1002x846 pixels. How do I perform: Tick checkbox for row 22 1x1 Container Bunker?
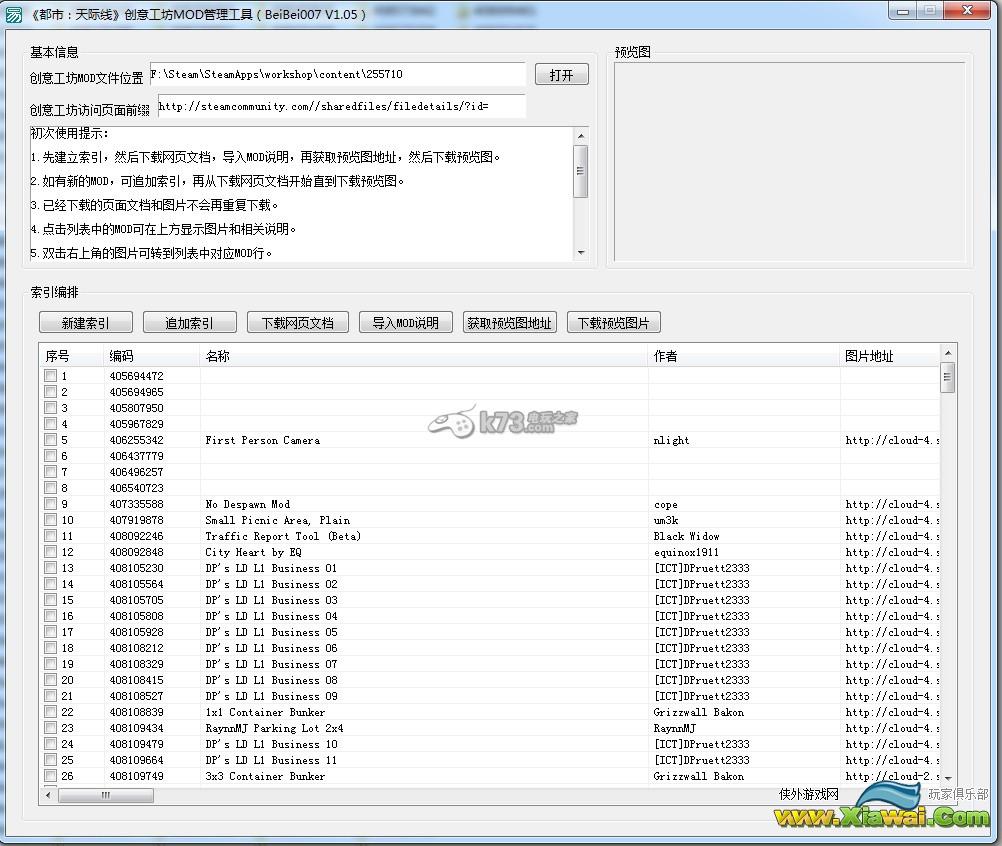click(x=50, y=712)
